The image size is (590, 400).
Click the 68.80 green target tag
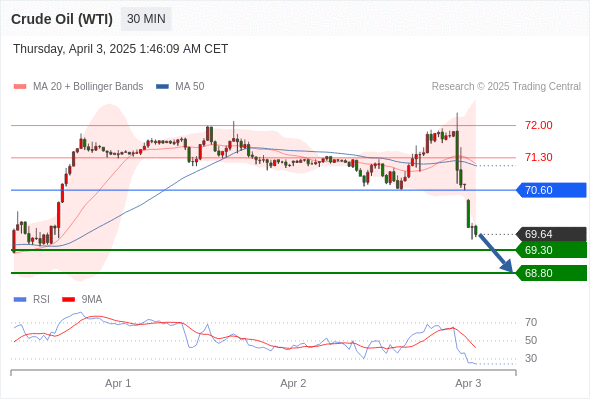pos(551,273)
